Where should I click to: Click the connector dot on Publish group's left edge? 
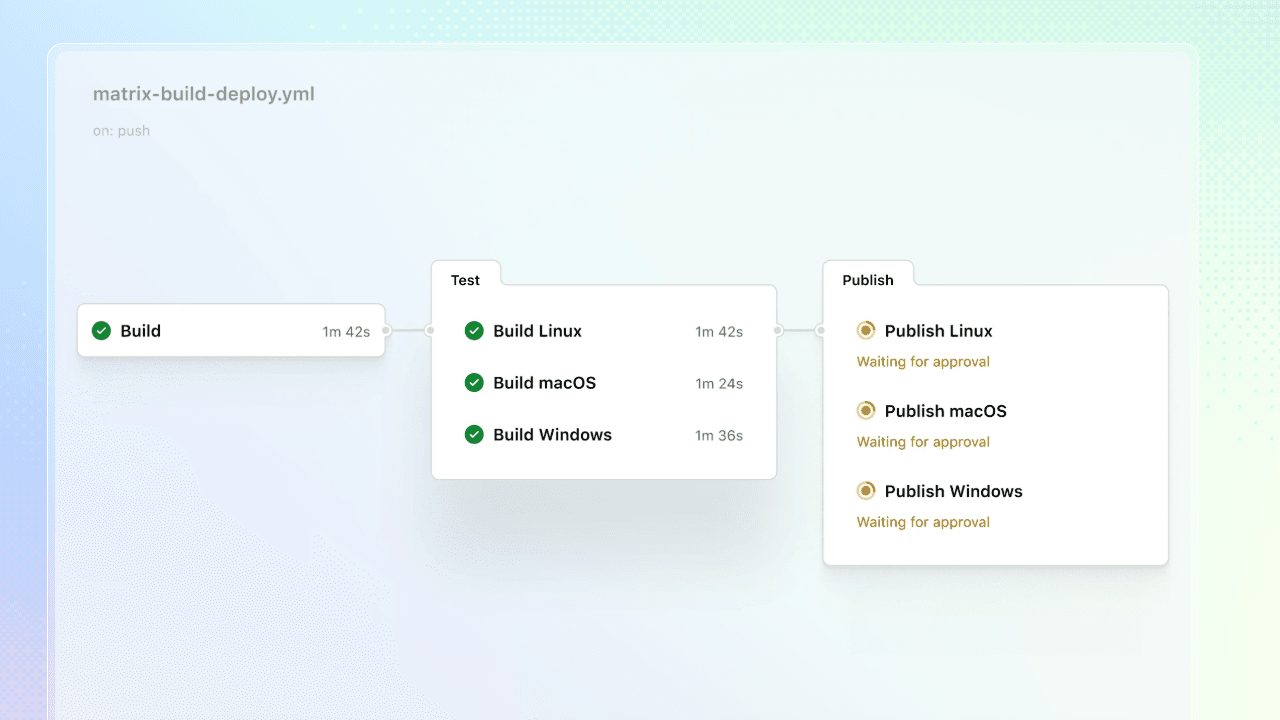tap(820, 330)
